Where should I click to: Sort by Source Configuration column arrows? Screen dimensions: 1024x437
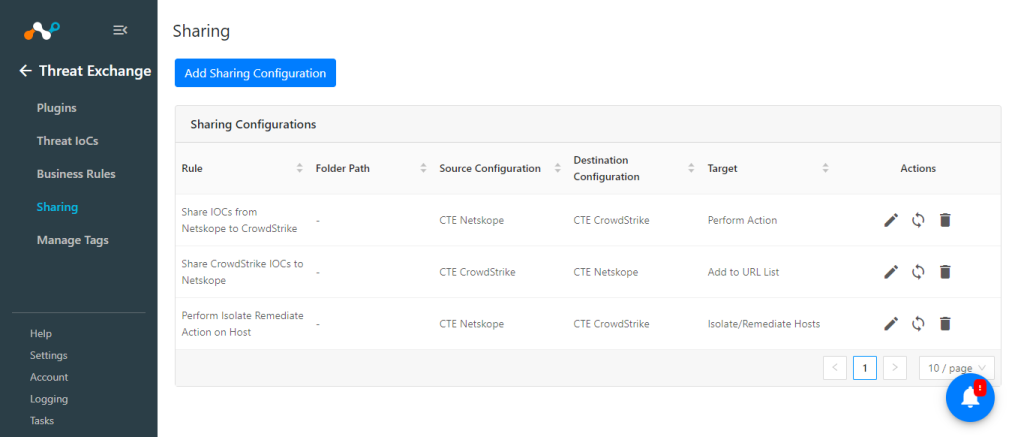click(x=558, y=169)
